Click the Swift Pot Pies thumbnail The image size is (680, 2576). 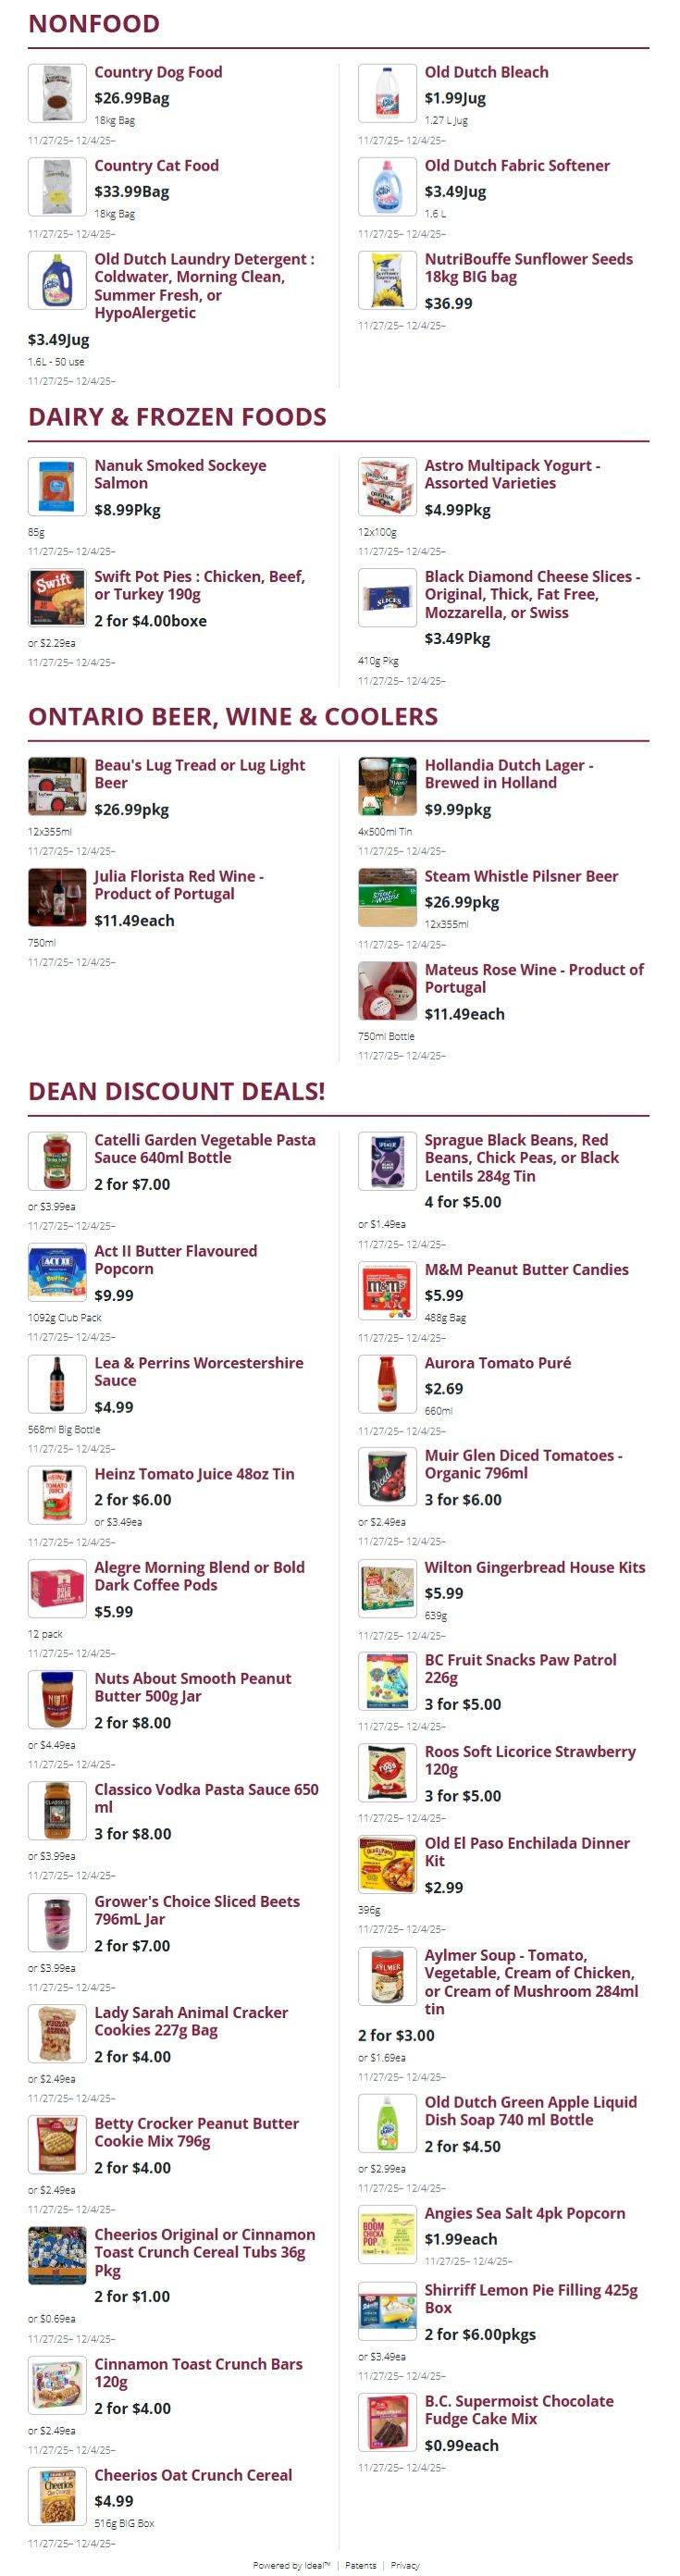tap(57, 597)
